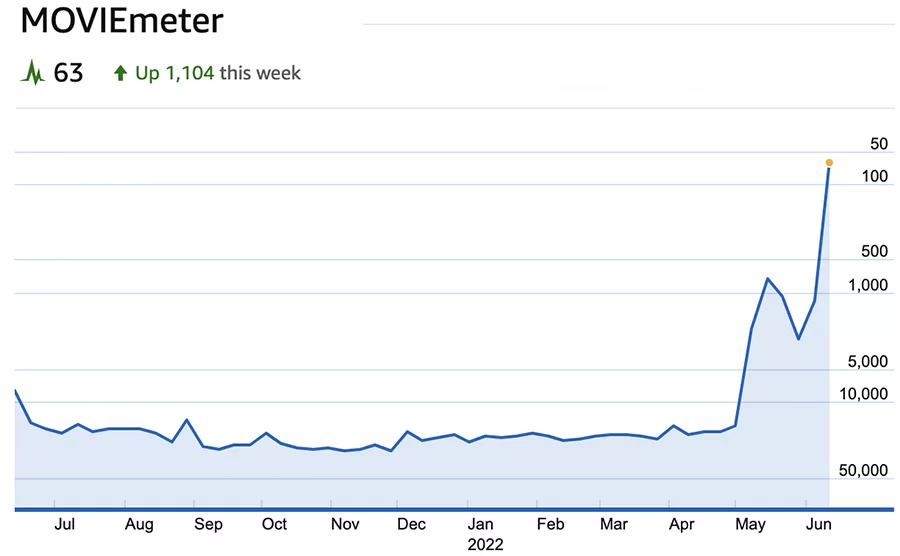Select the Feb axis label
This screenshot has width=900, height=556.
(550, 524)
